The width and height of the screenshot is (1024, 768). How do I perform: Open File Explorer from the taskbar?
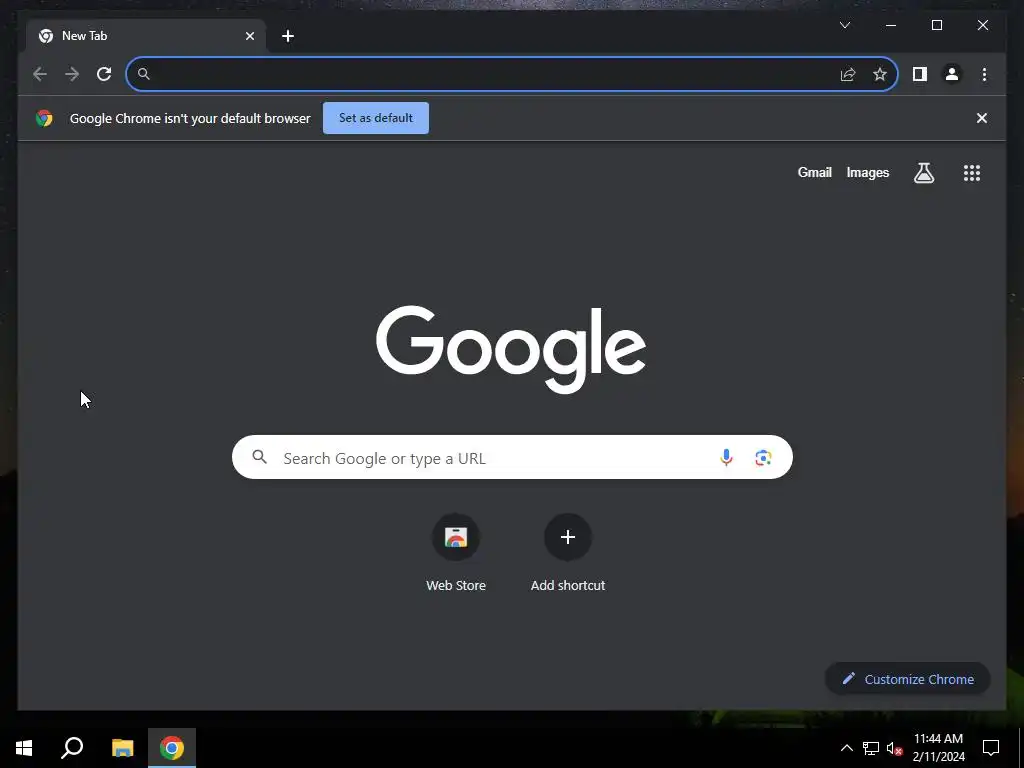(122, 748)
